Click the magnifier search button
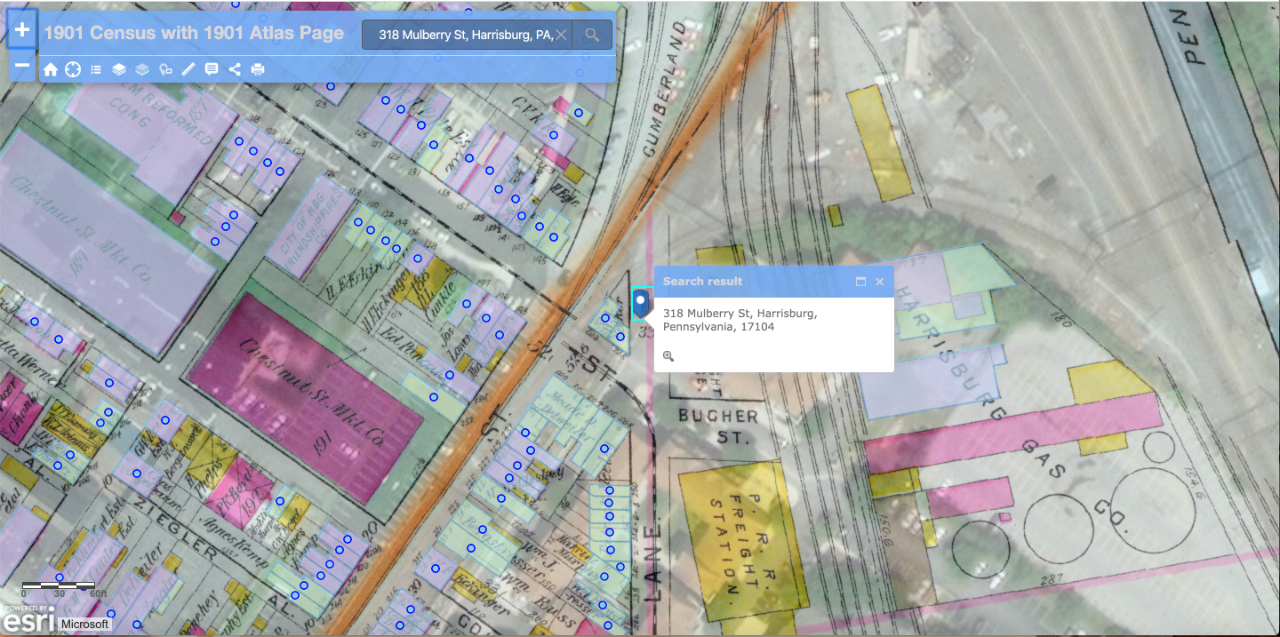The image size is (1280, 637). point(593,35)
